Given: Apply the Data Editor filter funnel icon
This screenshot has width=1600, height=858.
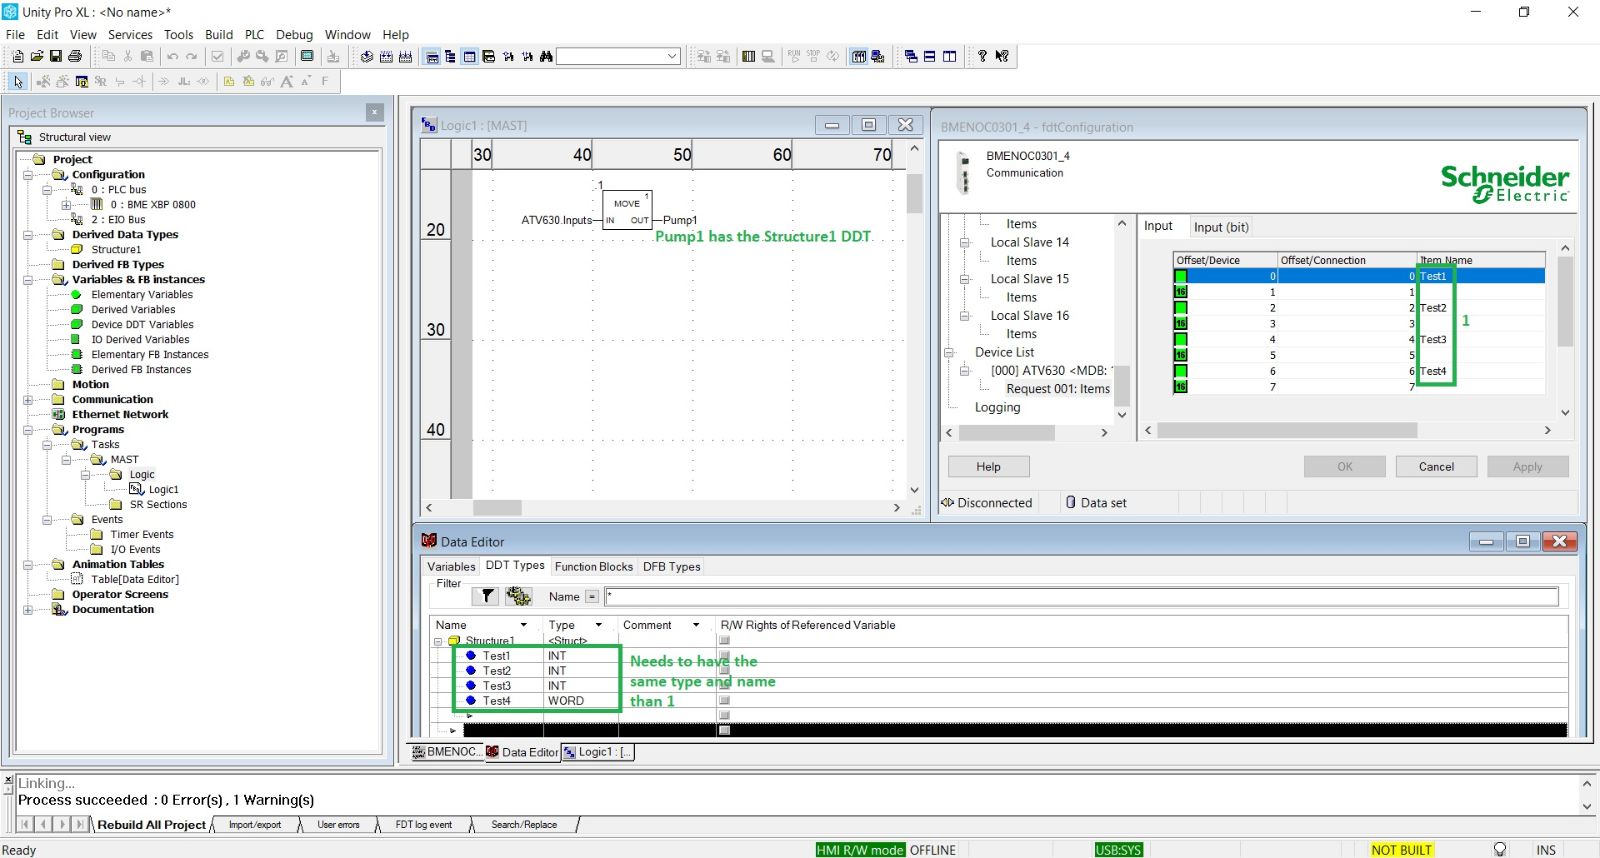Looking at the screenshot, I should [x=486, y=596].
